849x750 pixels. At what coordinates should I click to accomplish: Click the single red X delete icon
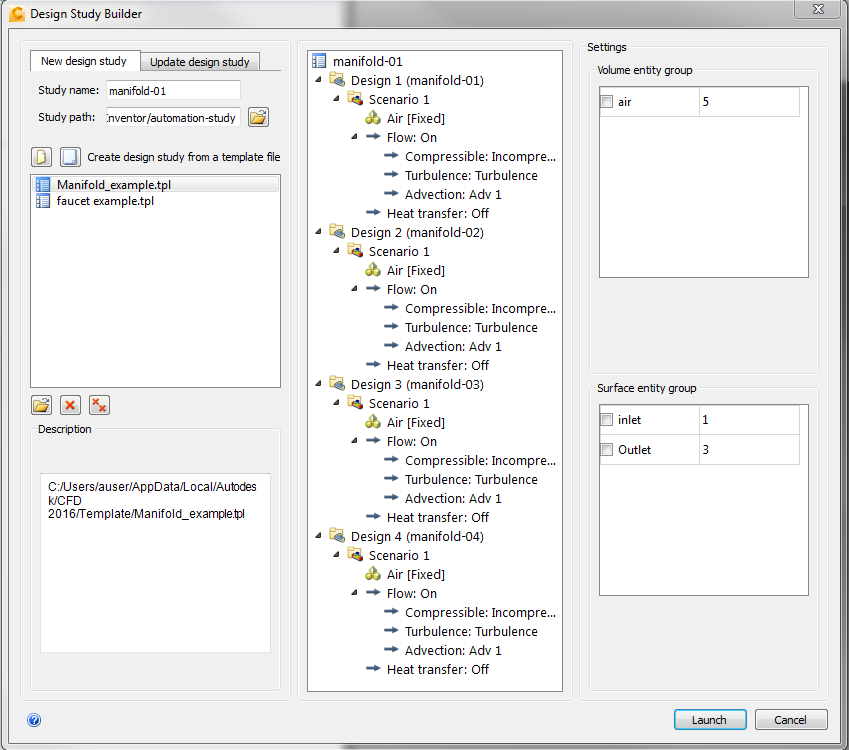coord(70,405)
